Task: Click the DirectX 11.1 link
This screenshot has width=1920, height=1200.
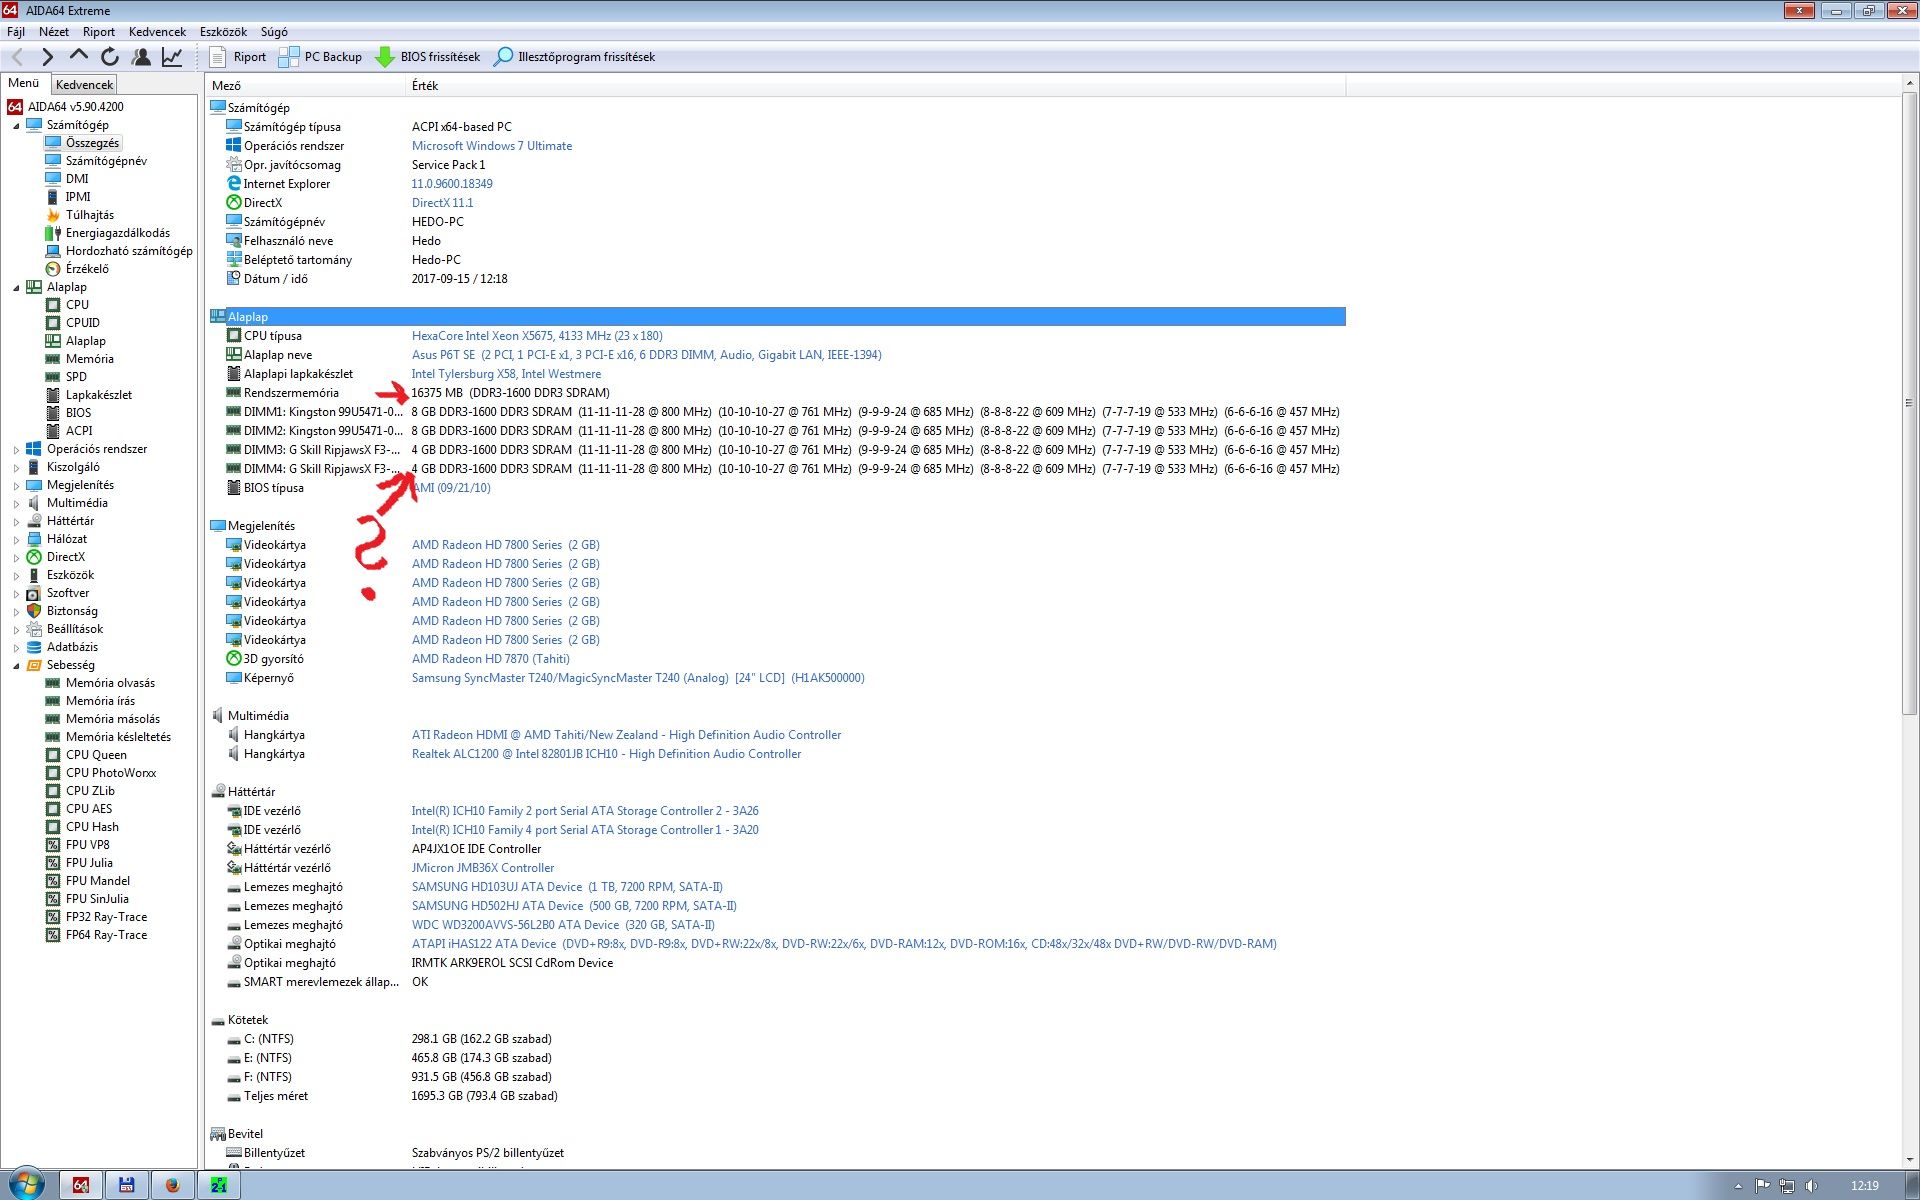Action: (x=442, y=203)
